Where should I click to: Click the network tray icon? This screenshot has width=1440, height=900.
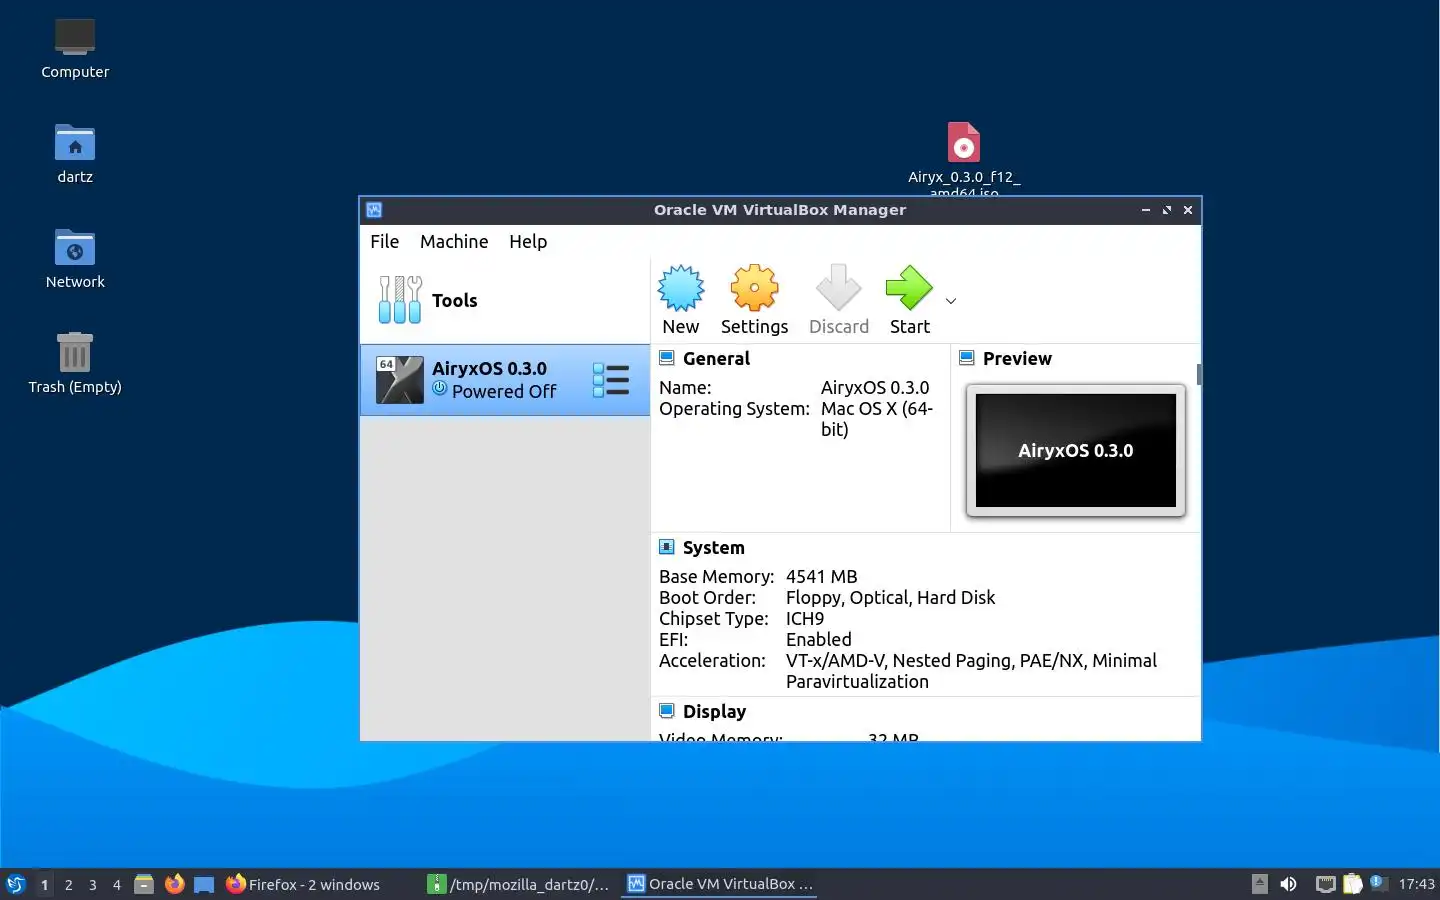[x=1325, y=884]
